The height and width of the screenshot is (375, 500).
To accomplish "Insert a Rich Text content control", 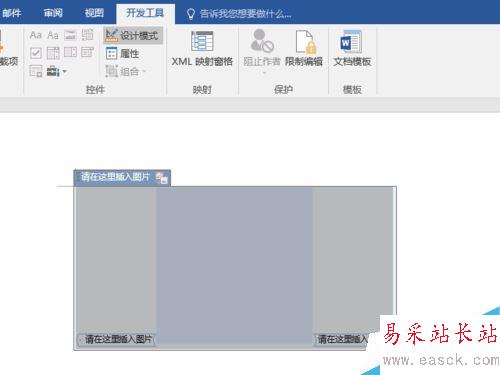I will pyautogui.click(x=36, y=35).
